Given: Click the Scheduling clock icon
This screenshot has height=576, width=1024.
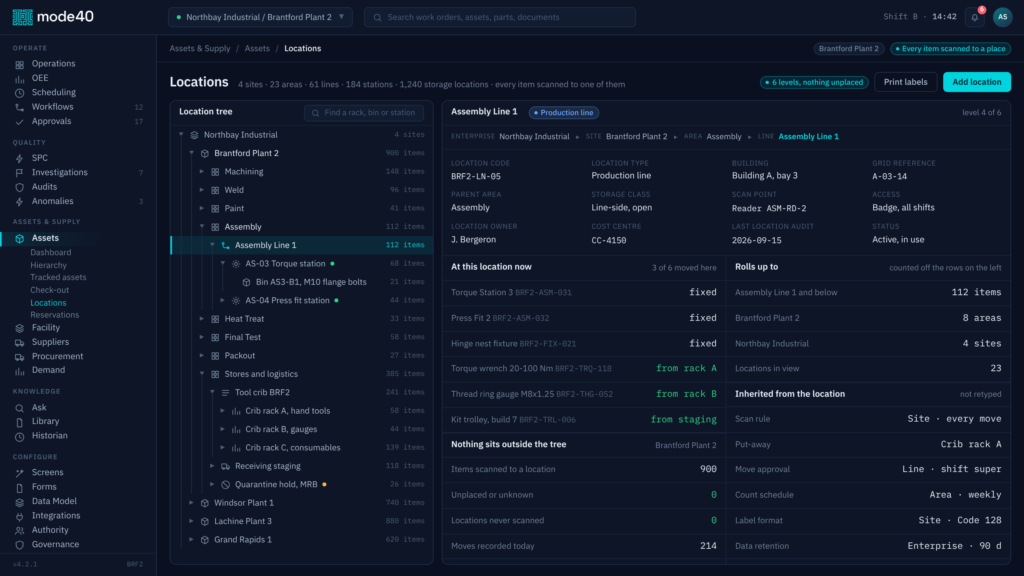Looking at the screenshot, I should pos(20,93).
